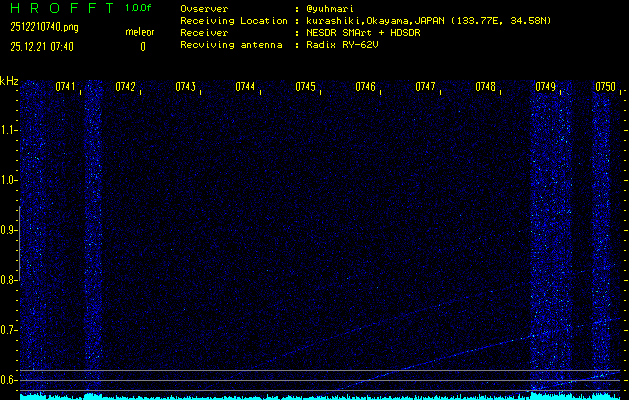Click the 0.6 kHz frequency label
629x400 pixels.
[x=9, y=379]
